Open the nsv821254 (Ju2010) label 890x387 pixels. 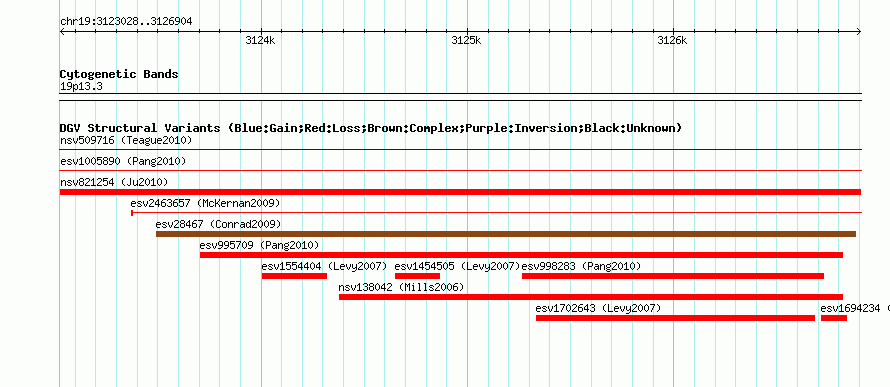point(114,182)
